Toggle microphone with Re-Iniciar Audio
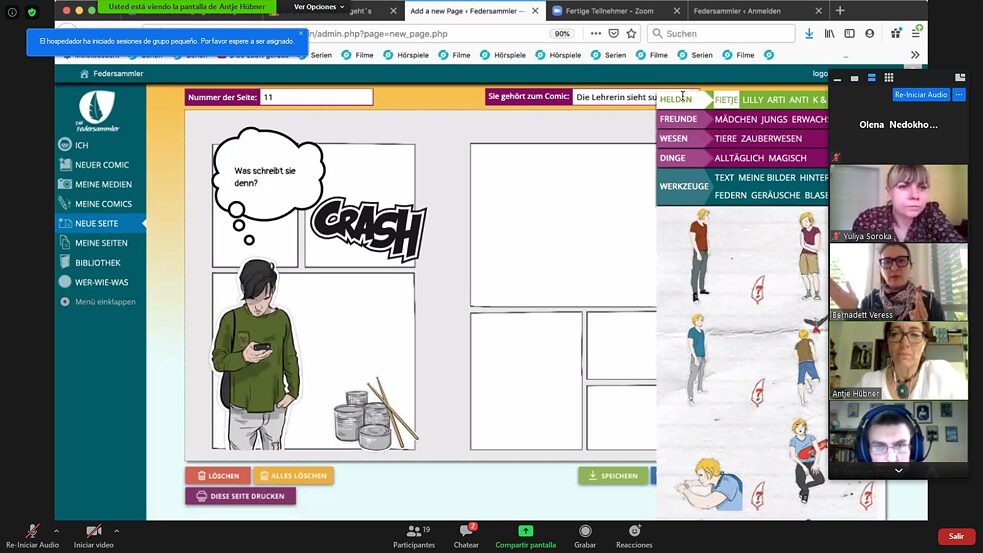983x553 pixels. (32, 531)
